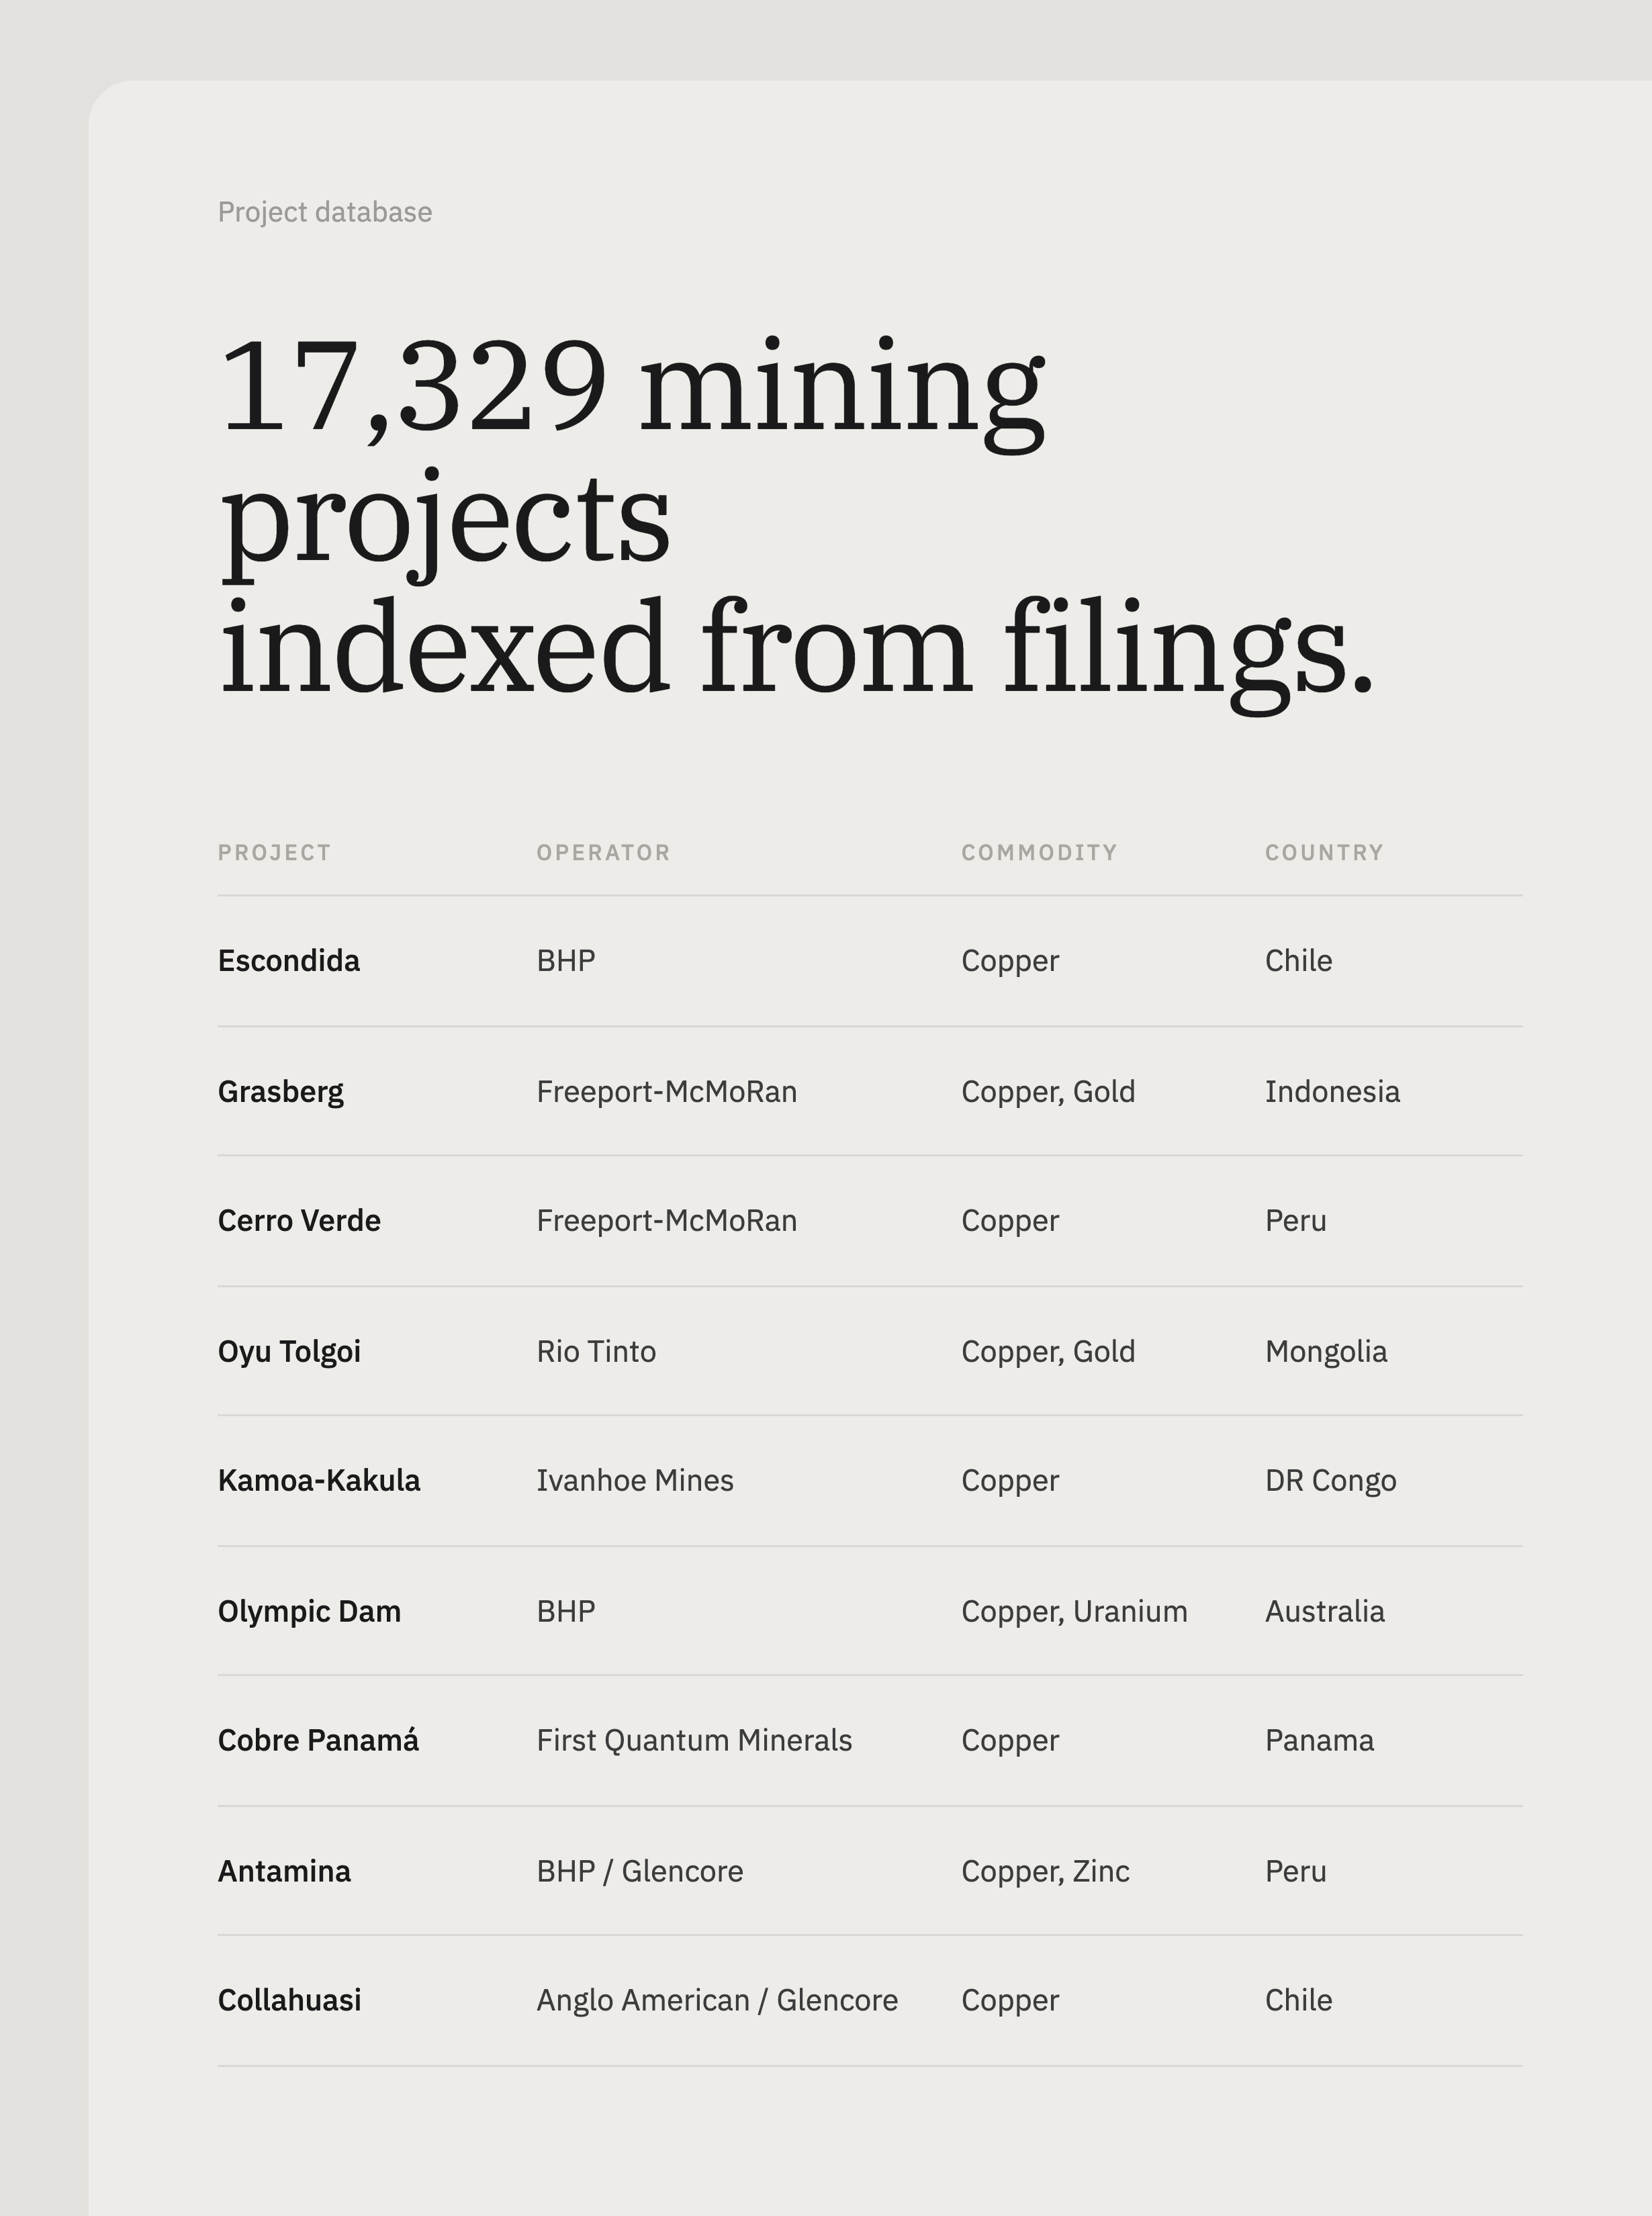
Task: Click the Copper, Uranium commodity cell
Action: tap(1074, 1611)
